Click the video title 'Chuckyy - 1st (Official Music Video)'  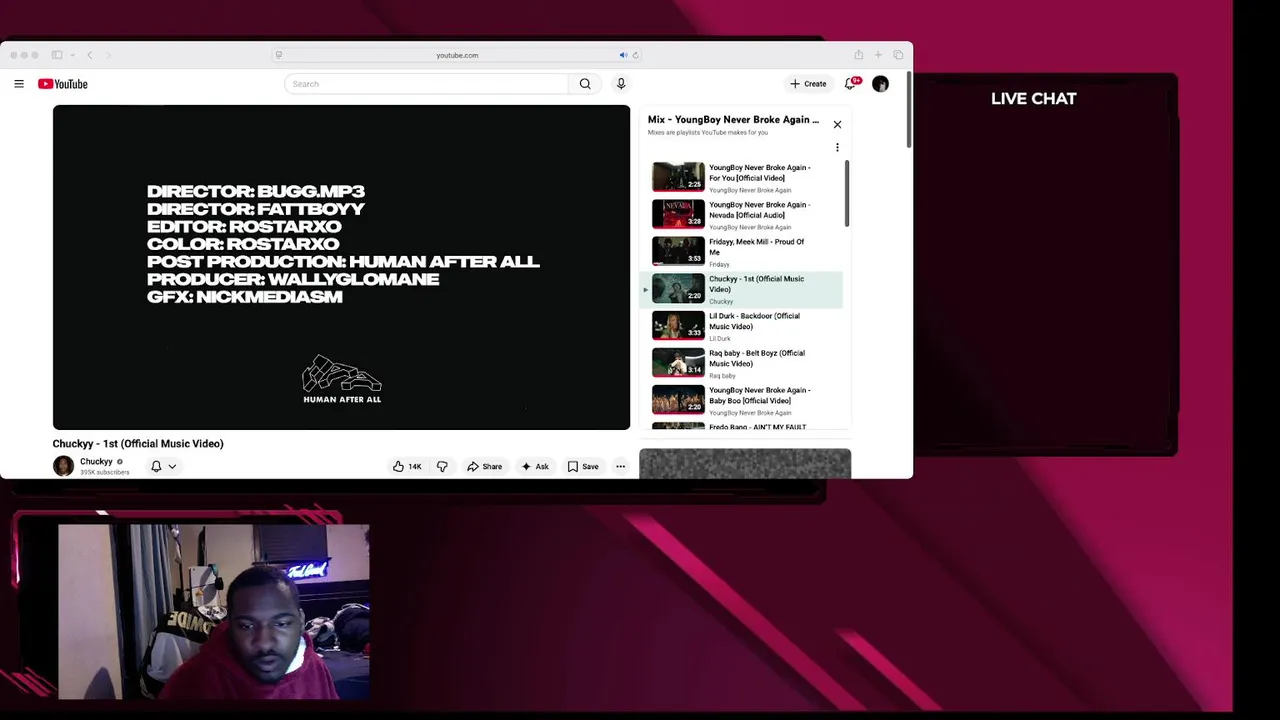click(138, 444)
